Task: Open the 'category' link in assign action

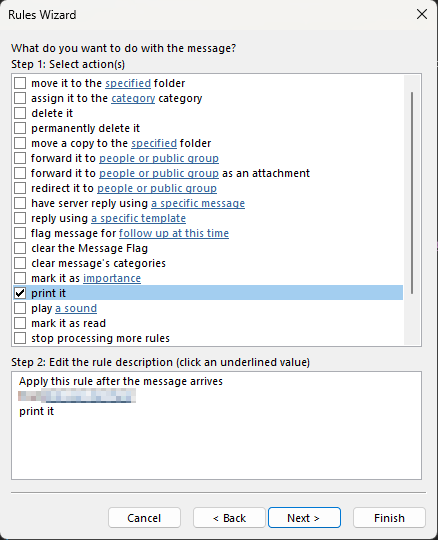Action: point(133,98)
